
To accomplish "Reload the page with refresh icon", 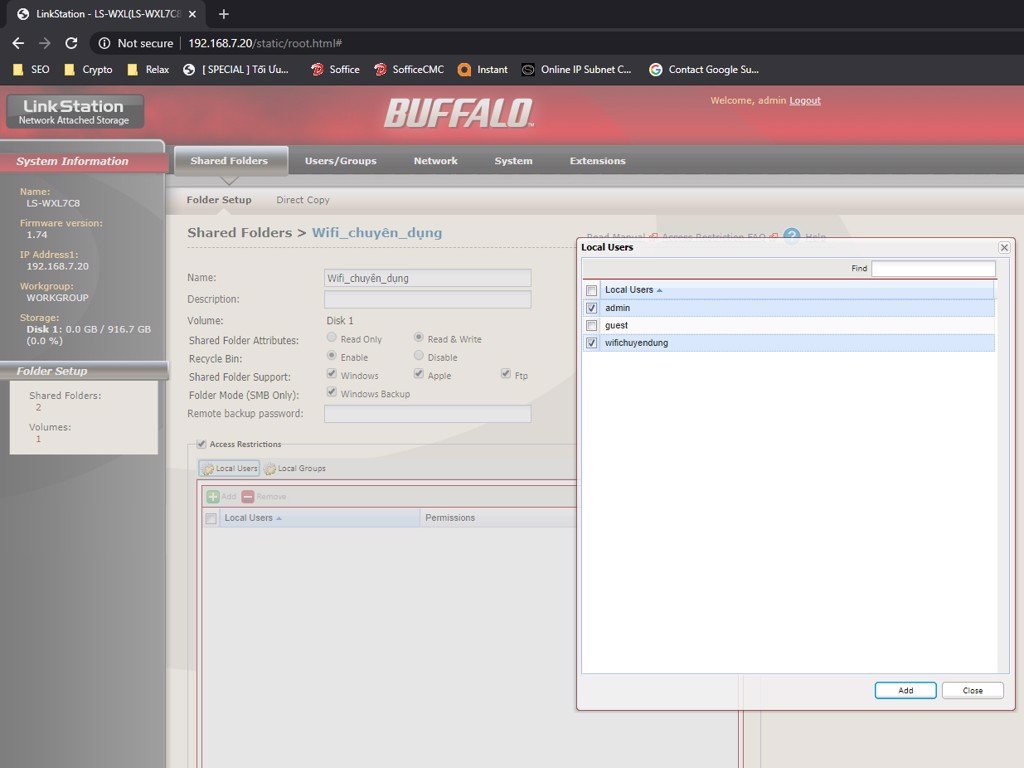I will pos(71,43).
